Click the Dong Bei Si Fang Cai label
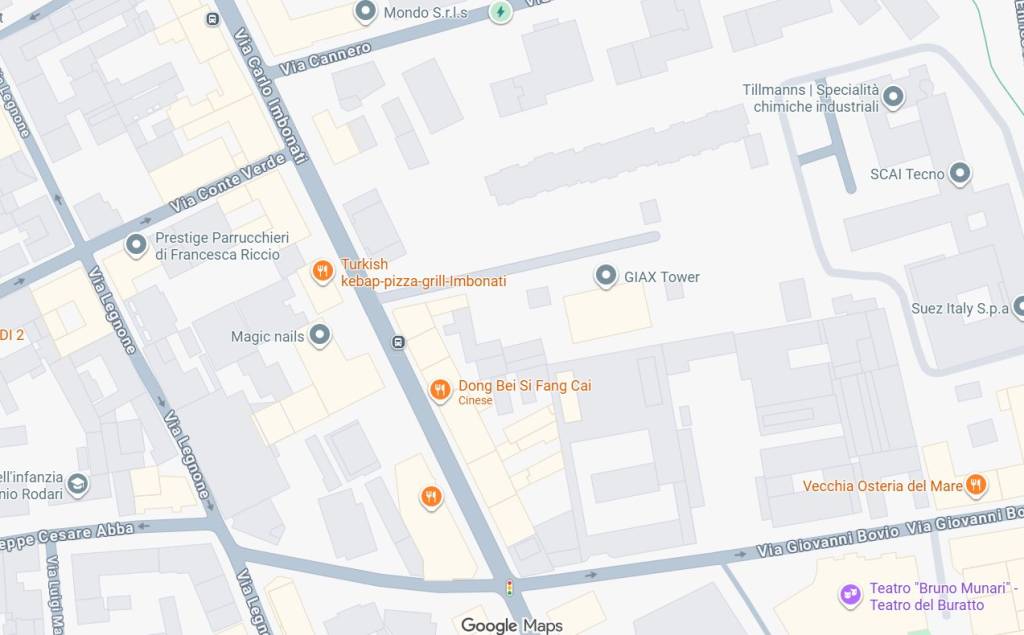The height and width of the screenshot is (635, 1024). [x=524, y=385]
